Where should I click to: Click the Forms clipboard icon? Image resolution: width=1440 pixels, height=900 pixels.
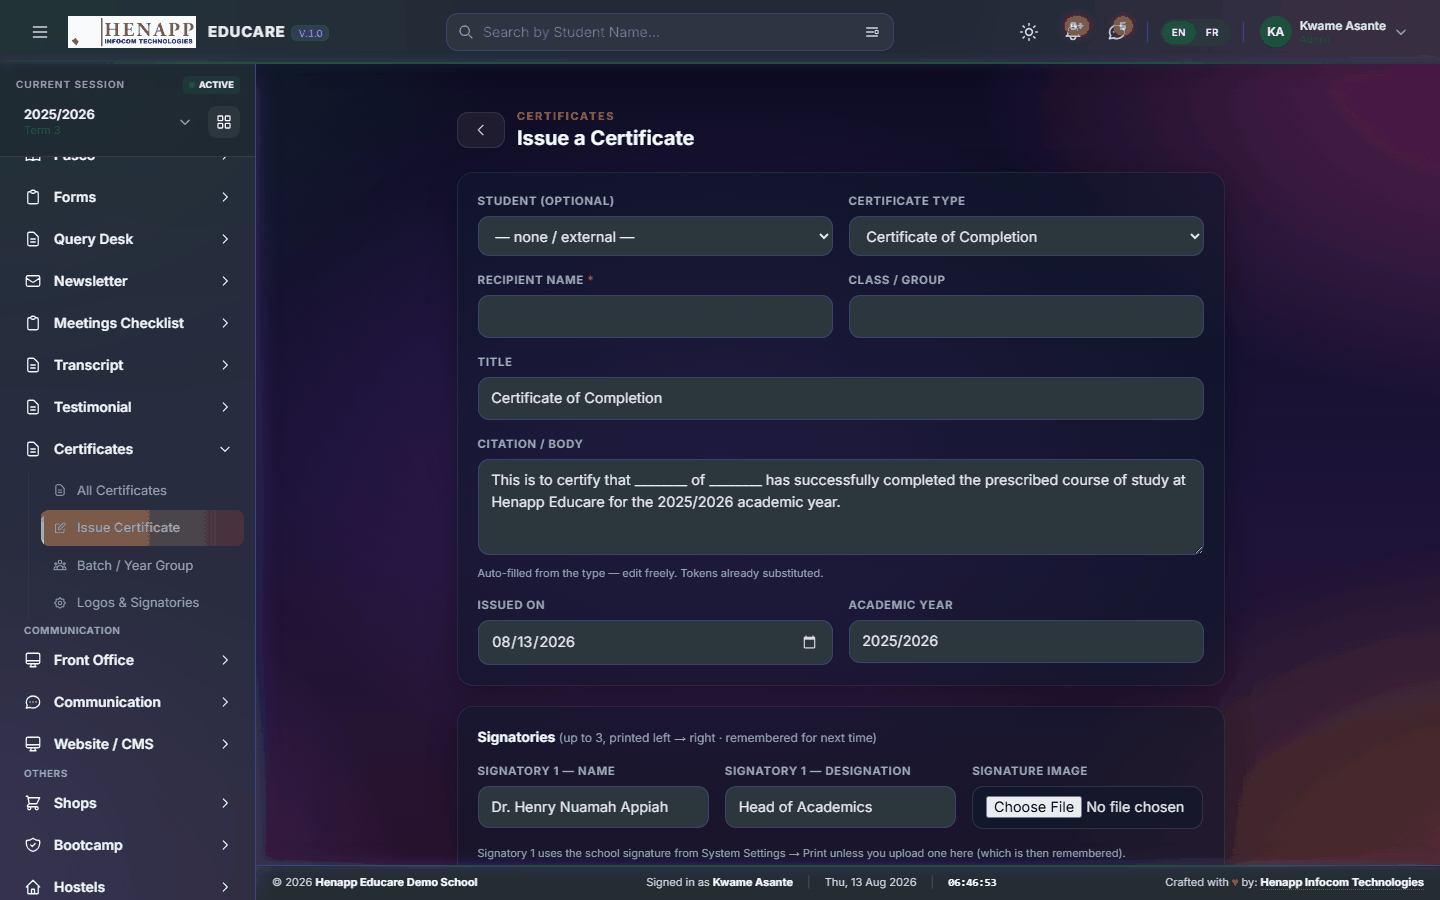click(33, 197)
